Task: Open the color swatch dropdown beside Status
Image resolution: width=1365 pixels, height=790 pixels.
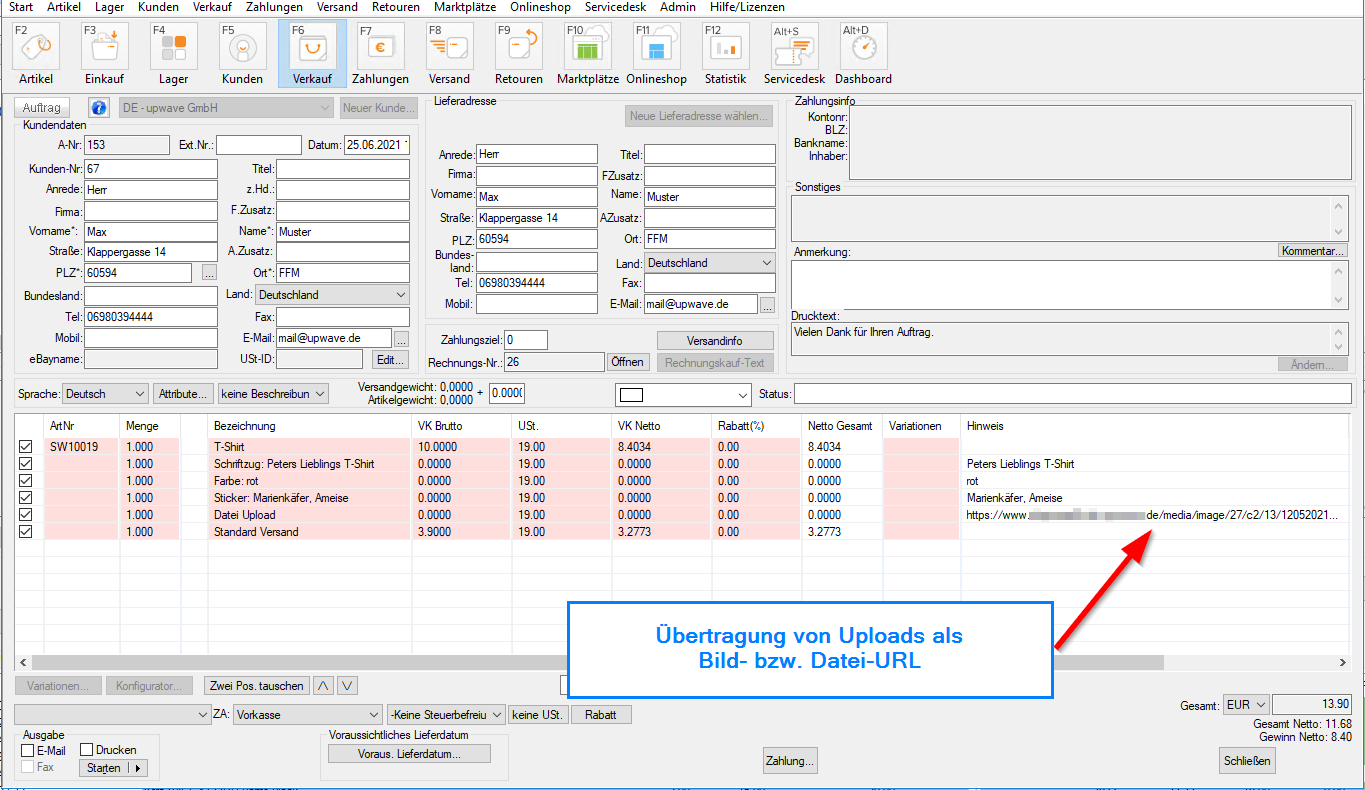Action: [682, 394]
